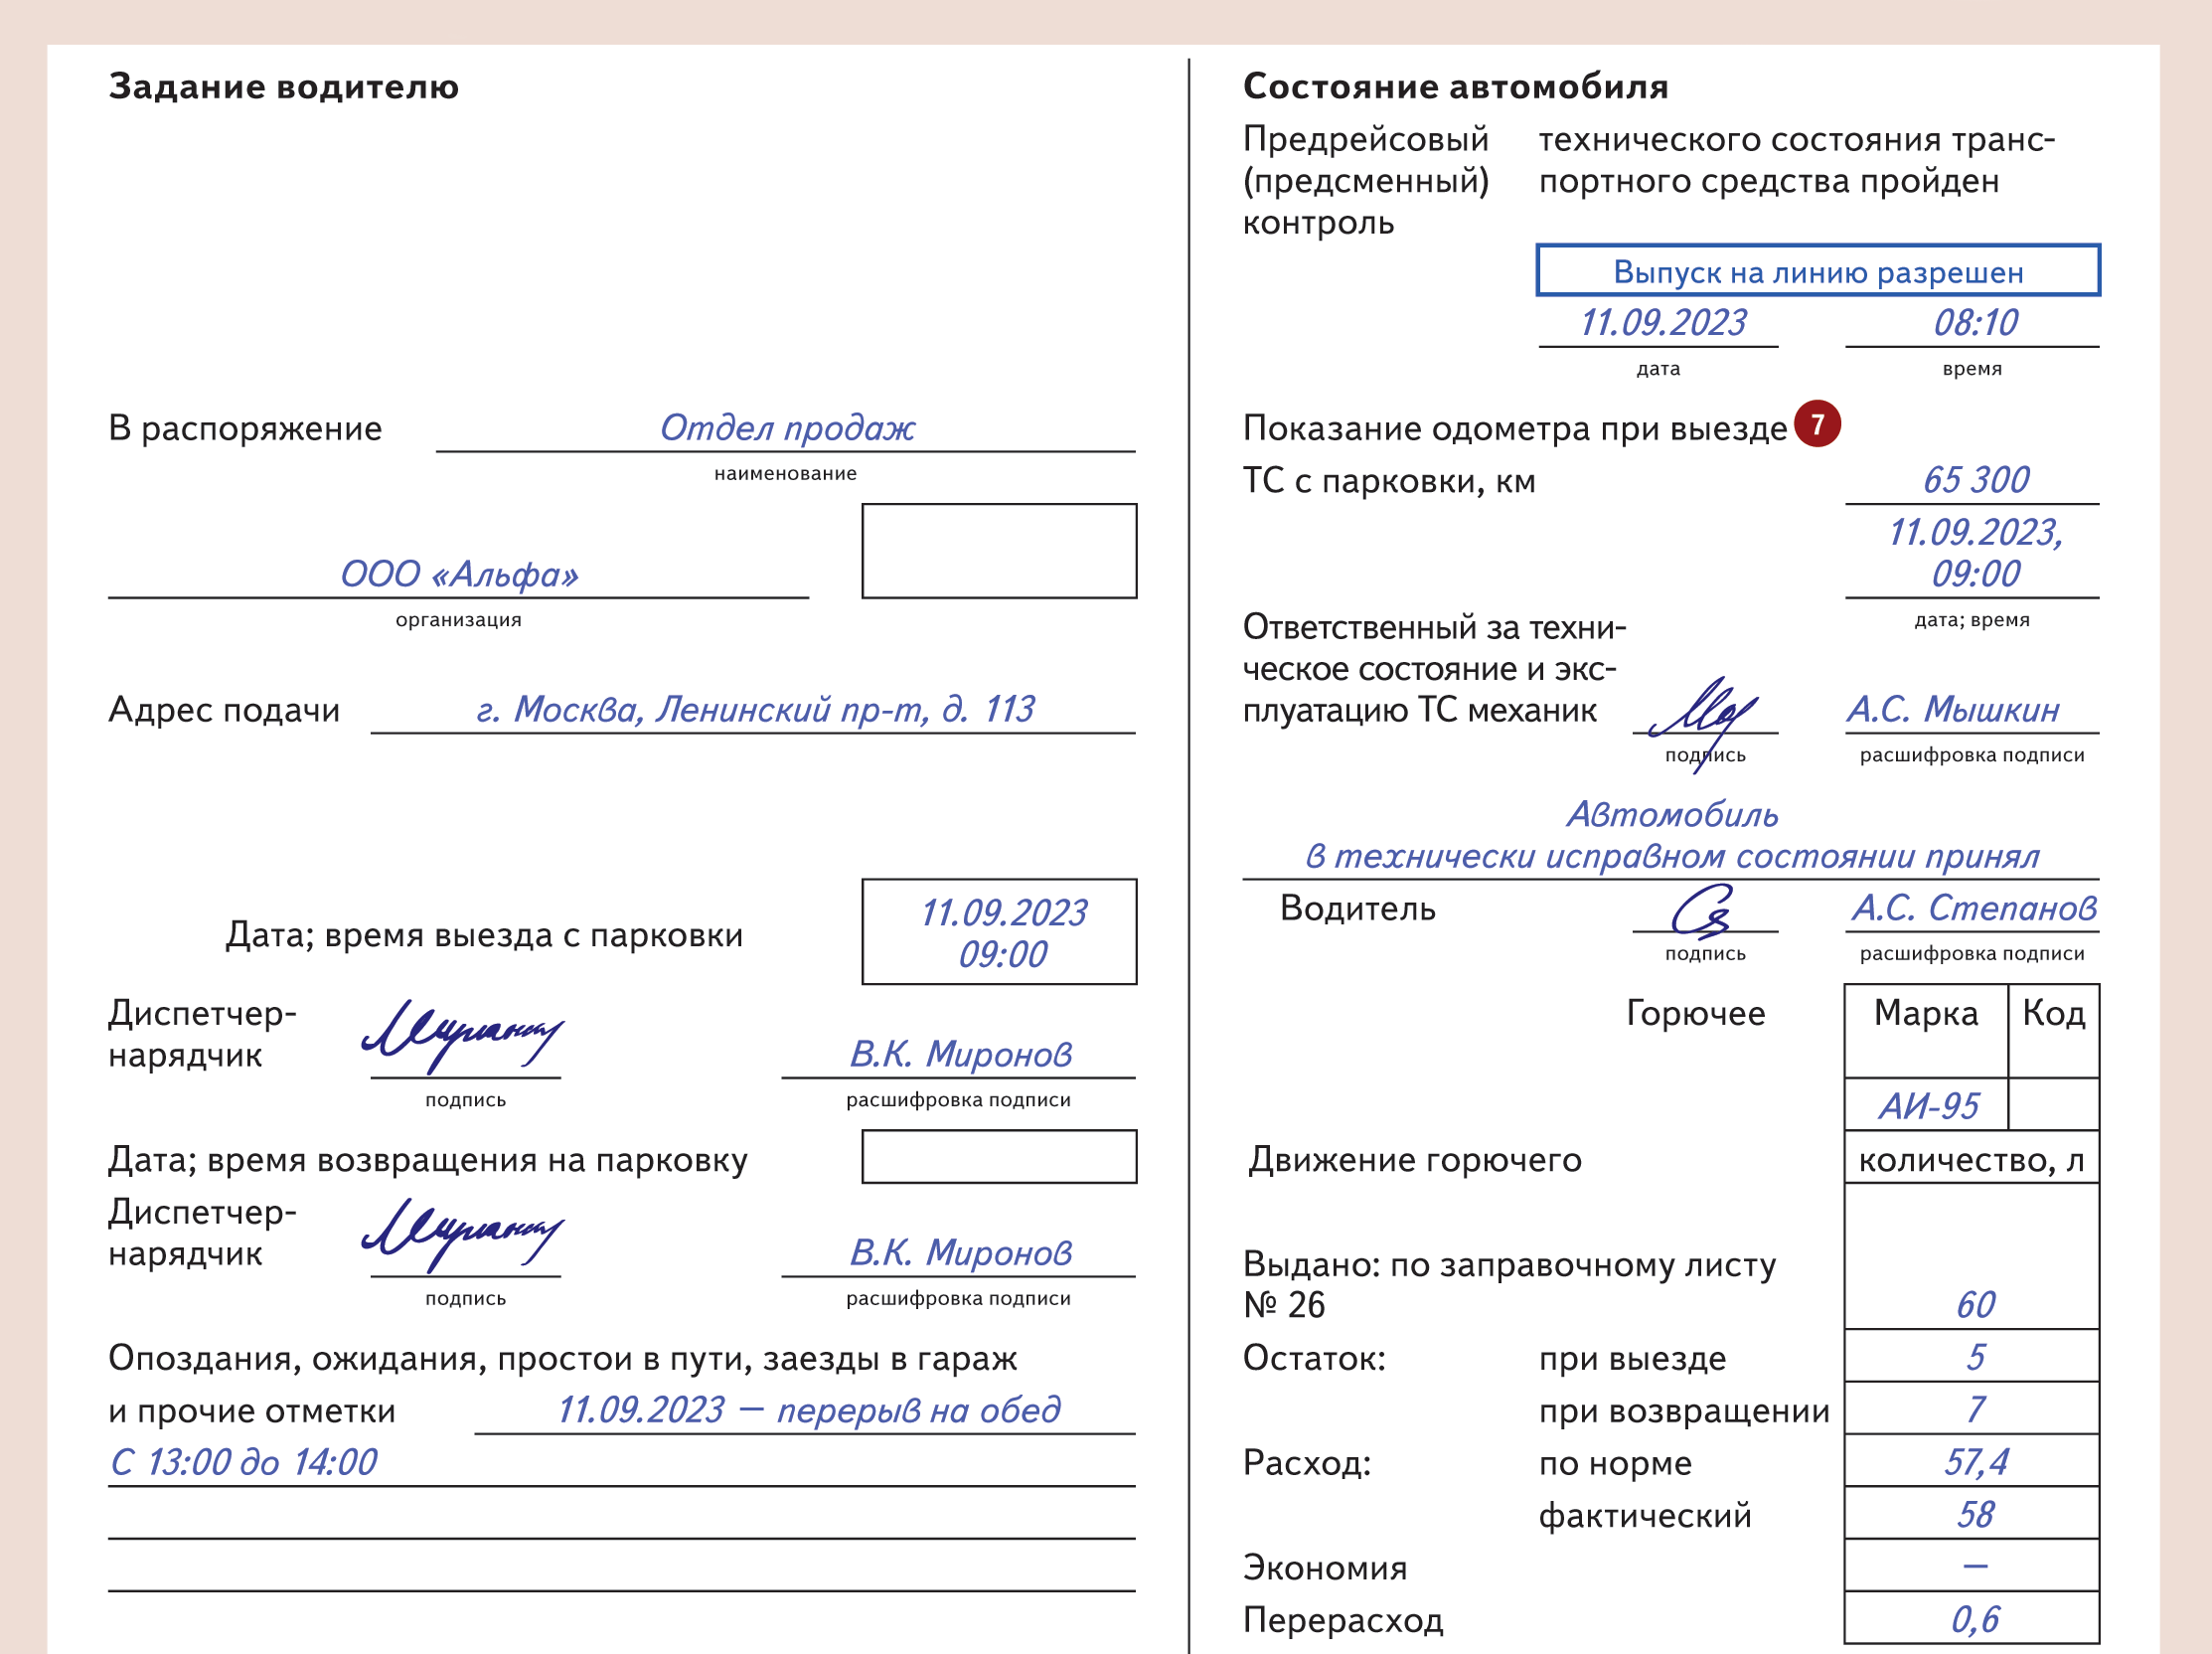Viewport: 2212px width, 1654px height.
Task: Click the 'Задание водителю' heading
Action: click(x=283, y=87)
